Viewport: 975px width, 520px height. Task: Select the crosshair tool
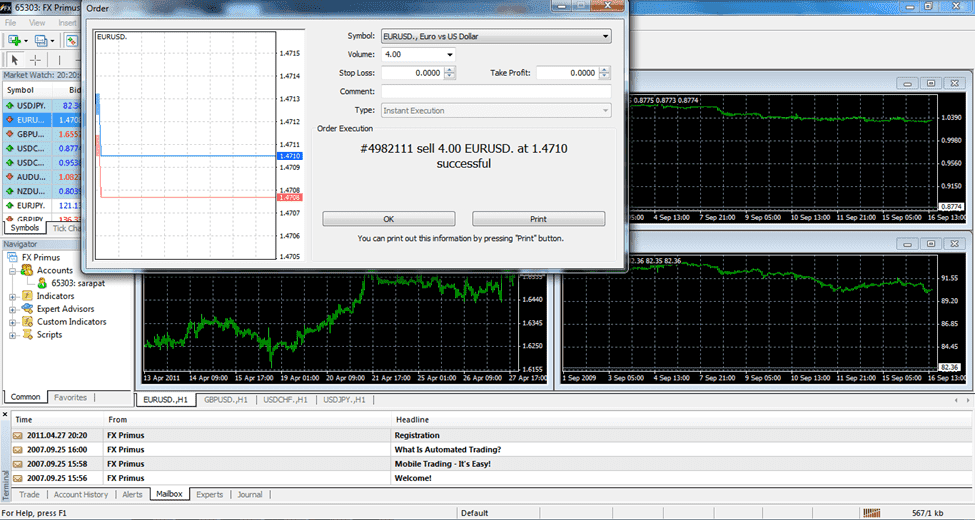pos(36,60)
